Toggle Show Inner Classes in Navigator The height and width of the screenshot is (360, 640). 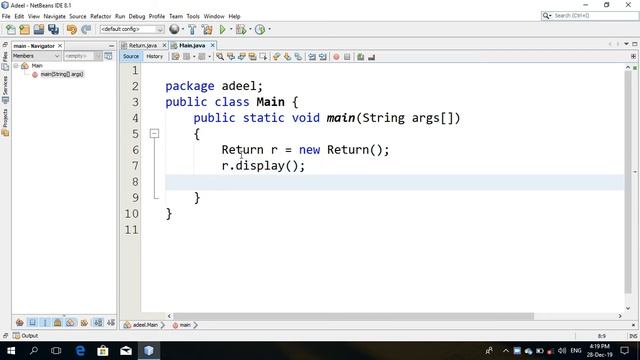[70, 322]
